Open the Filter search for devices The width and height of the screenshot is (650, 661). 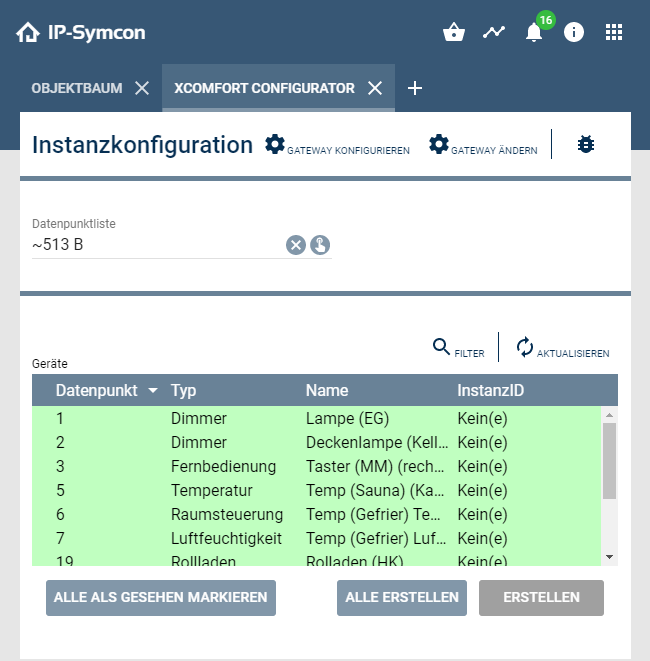coord(459,348)
